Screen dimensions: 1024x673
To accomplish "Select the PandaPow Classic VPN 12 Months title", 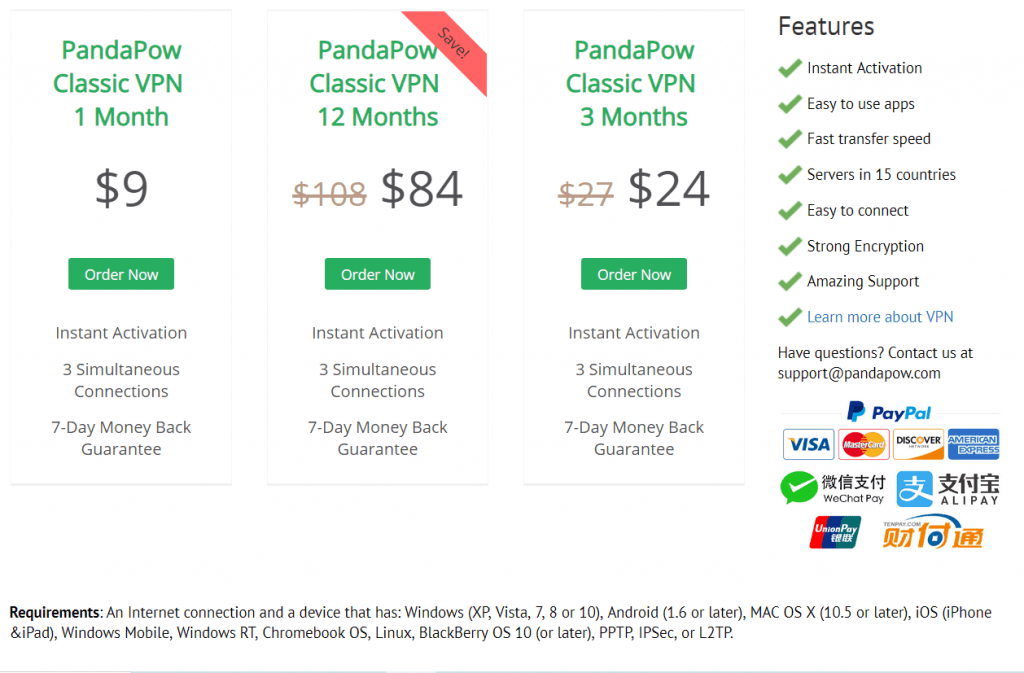I will [376, 84].
